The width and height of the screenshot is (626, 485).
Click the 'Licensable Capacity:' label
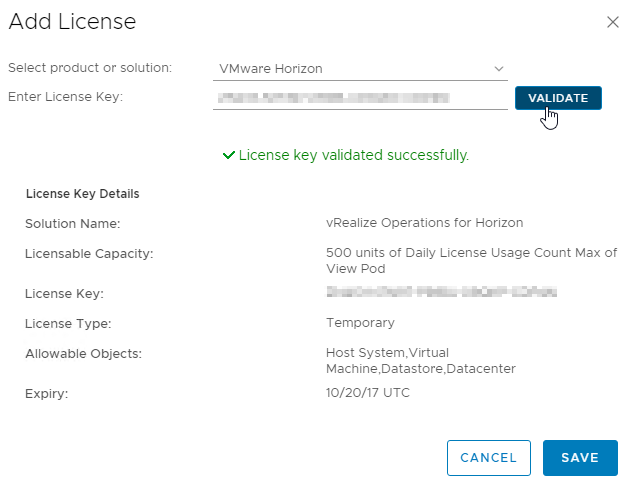[89, 254]
